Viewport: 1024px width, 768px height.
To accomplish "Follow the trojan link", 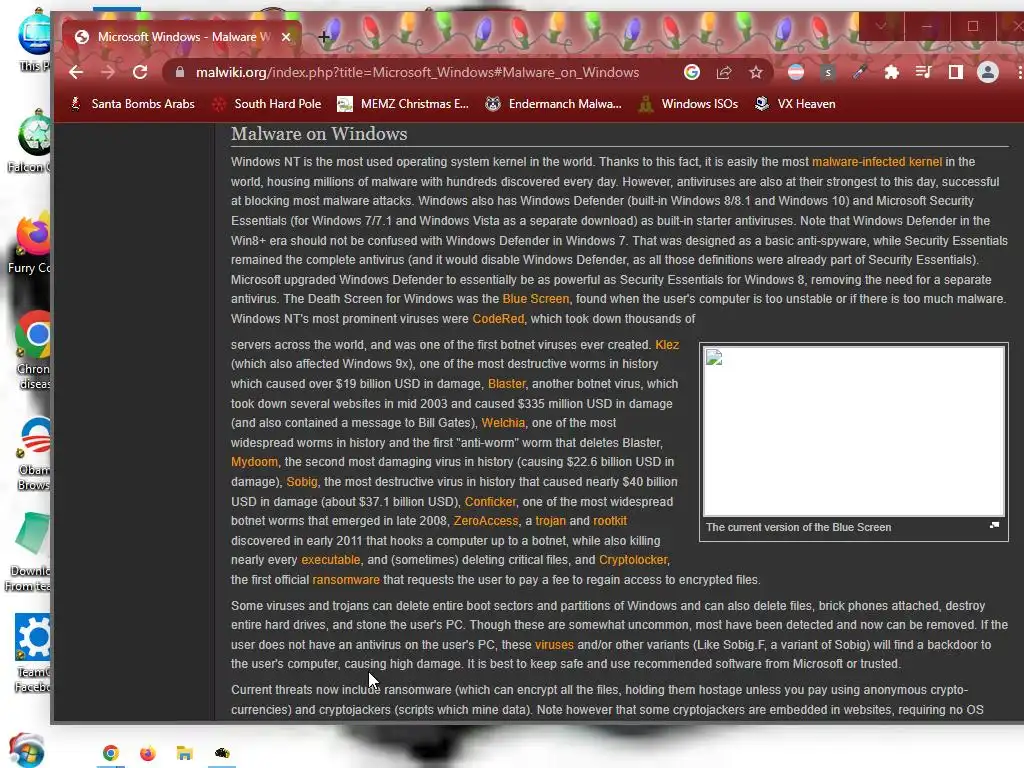I will pyautogui.click(x=551, y=521).
